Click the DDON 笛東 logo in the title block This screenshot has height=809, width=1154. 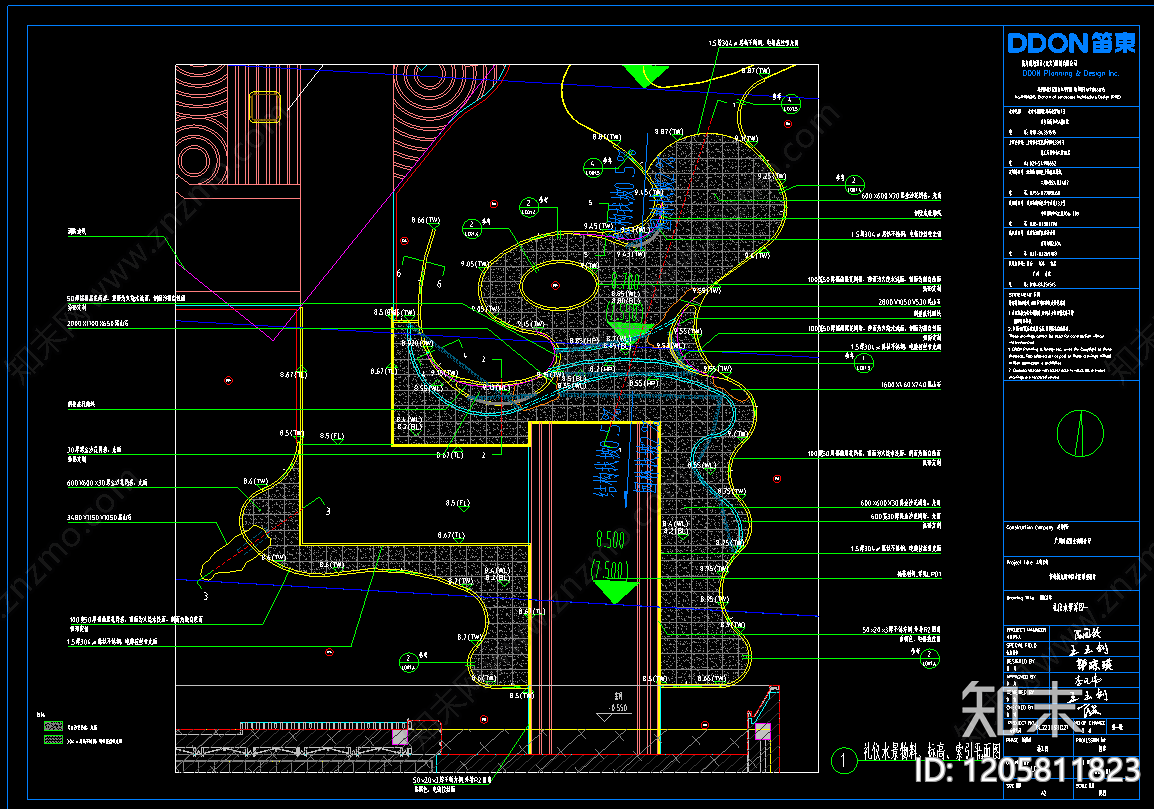pos(1071,44)
